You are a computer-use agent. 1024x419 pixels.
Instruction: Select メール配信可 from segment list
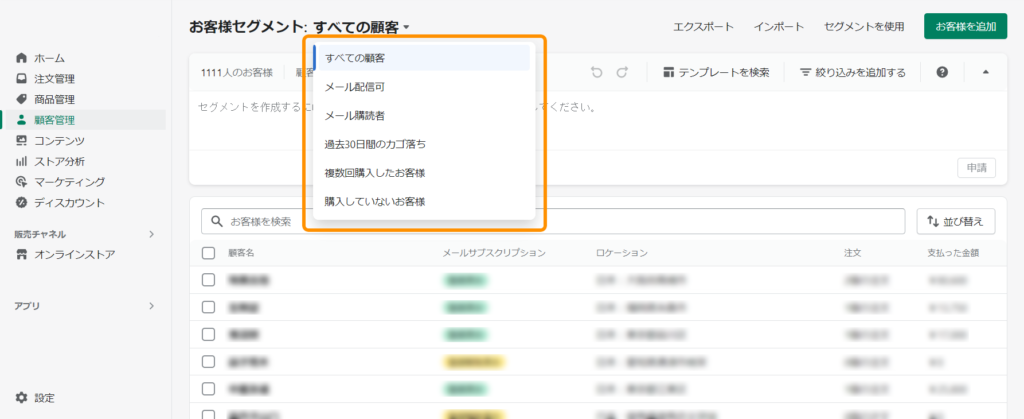(x=355, y=86)
